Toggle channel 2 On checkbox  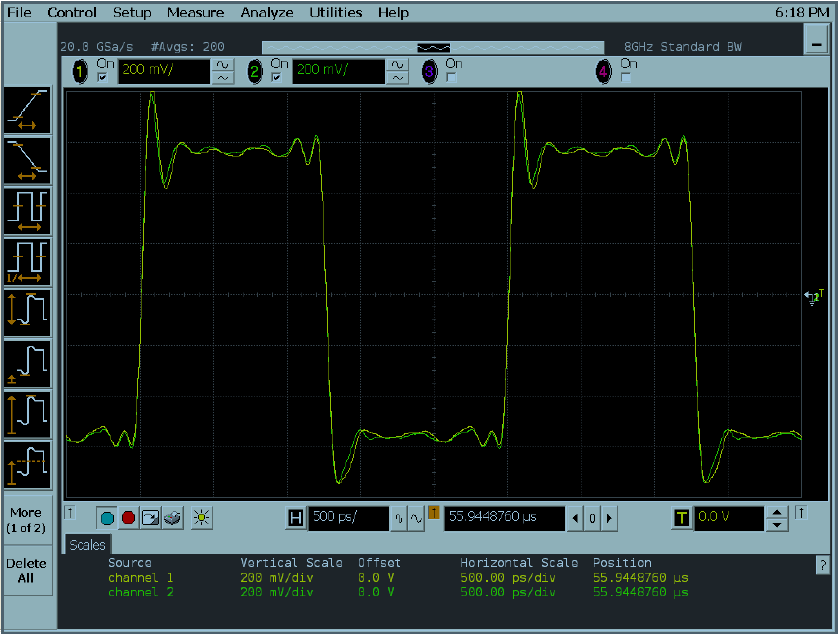277,78
